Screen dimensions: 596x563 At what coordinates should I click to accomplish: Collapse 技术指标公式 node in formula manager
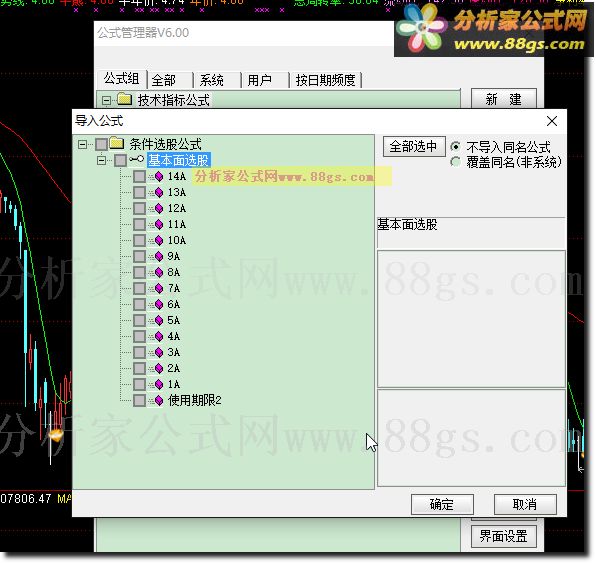tap(106, 101)
